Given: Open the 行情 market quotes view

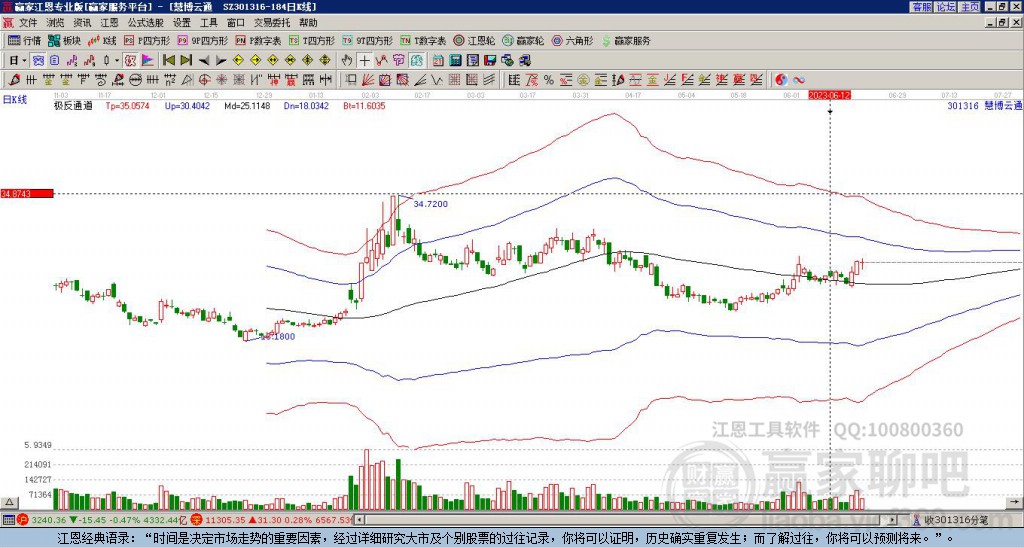Looking at the screenshot, I should [24, 40].
